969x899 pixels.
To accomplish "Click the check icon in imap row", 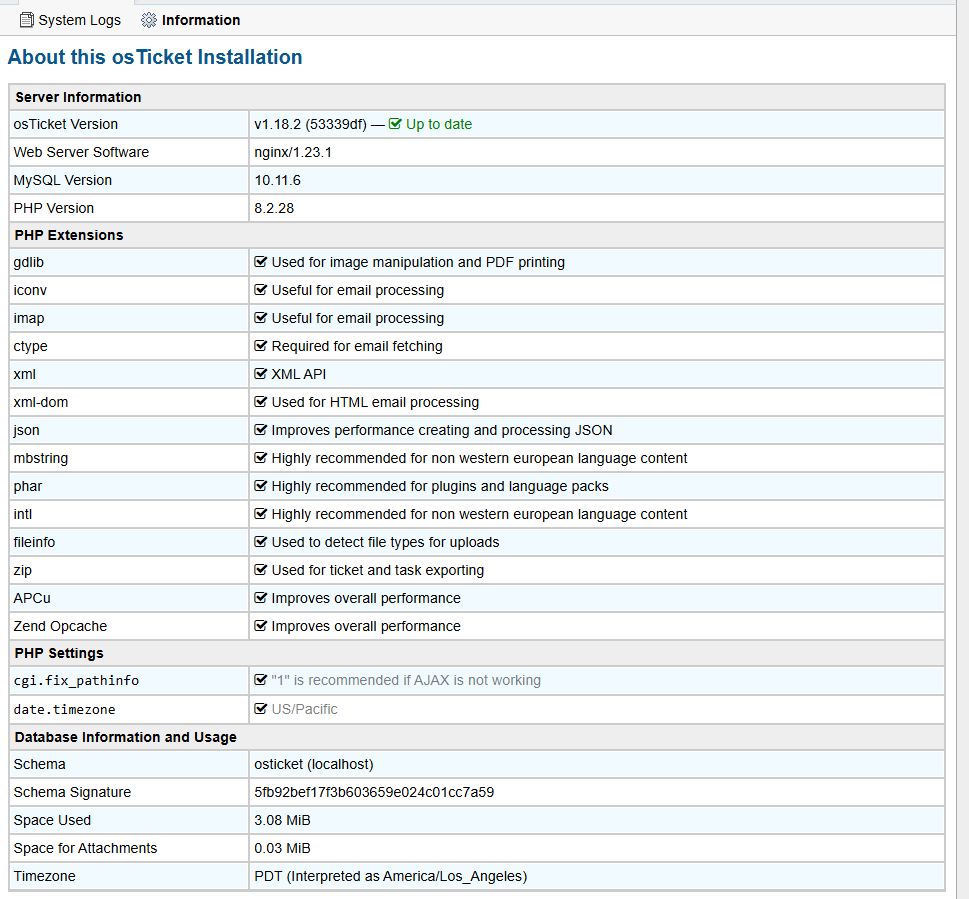I will click(x=260, y=318).
